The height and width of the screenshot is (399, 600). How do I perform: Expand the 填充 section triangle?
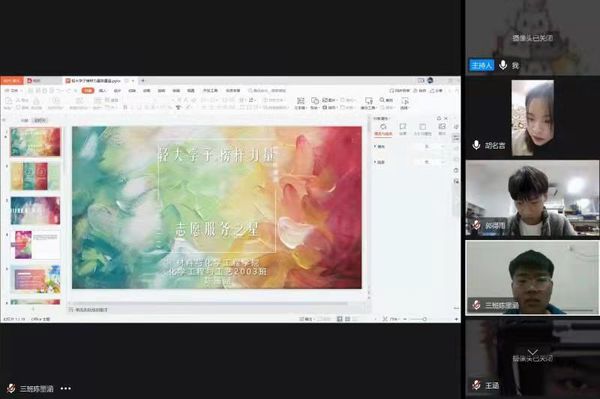tap(375, 147)
